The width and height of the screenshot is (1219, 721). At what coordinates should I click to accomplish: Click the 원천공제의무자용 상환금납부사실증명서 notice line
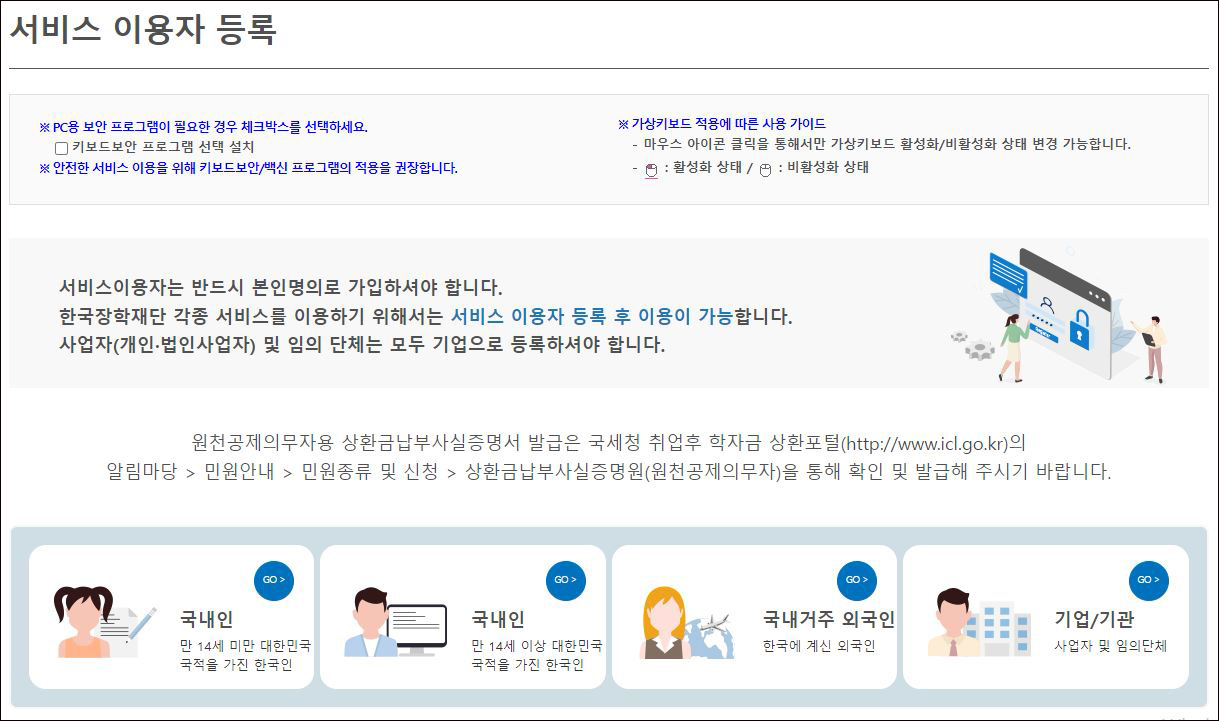click(x=609, y=442)
